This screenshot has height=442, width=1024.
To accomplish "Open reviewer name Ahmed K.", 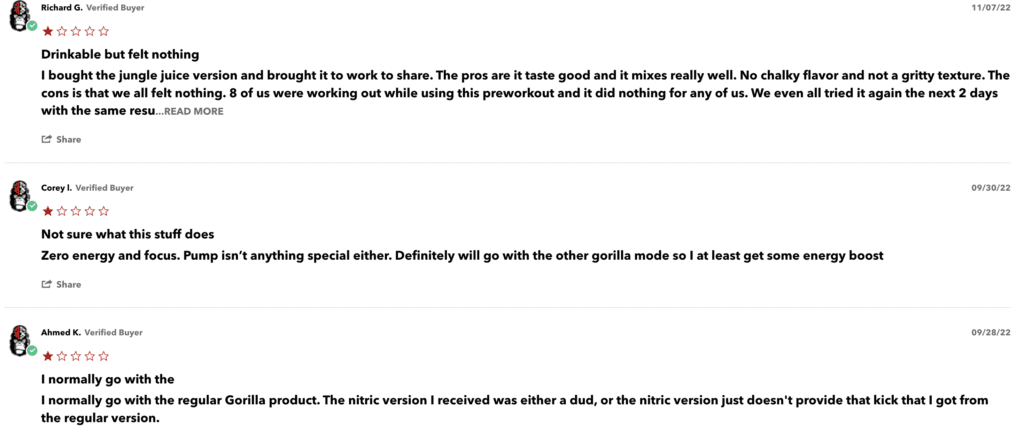I will (x=61, y=332).
